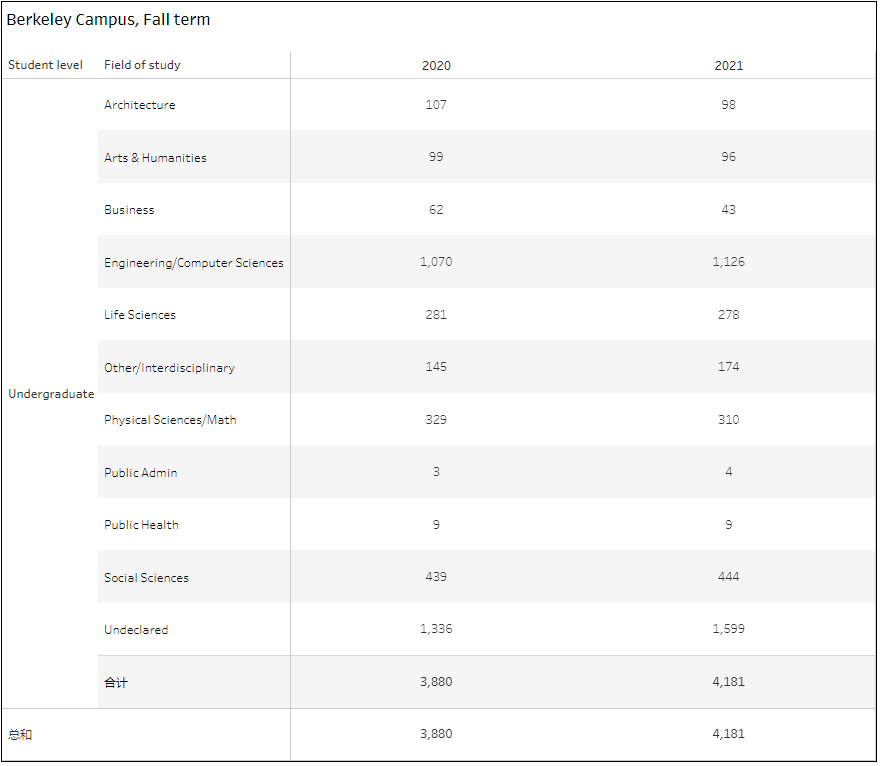Select the Social Sciences row label
The height and width of the screenshot is (766, 880).
pos(146,577)
